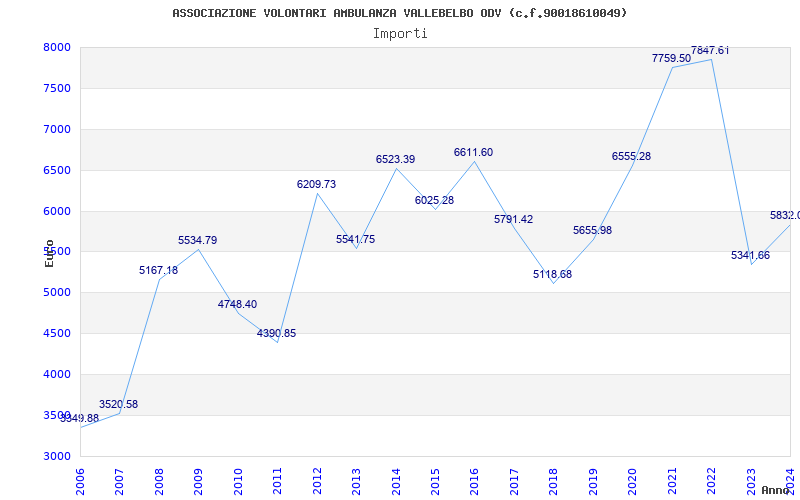Select data label 4748.40
The image size is (800, 500).
click(x=237, y=305)
